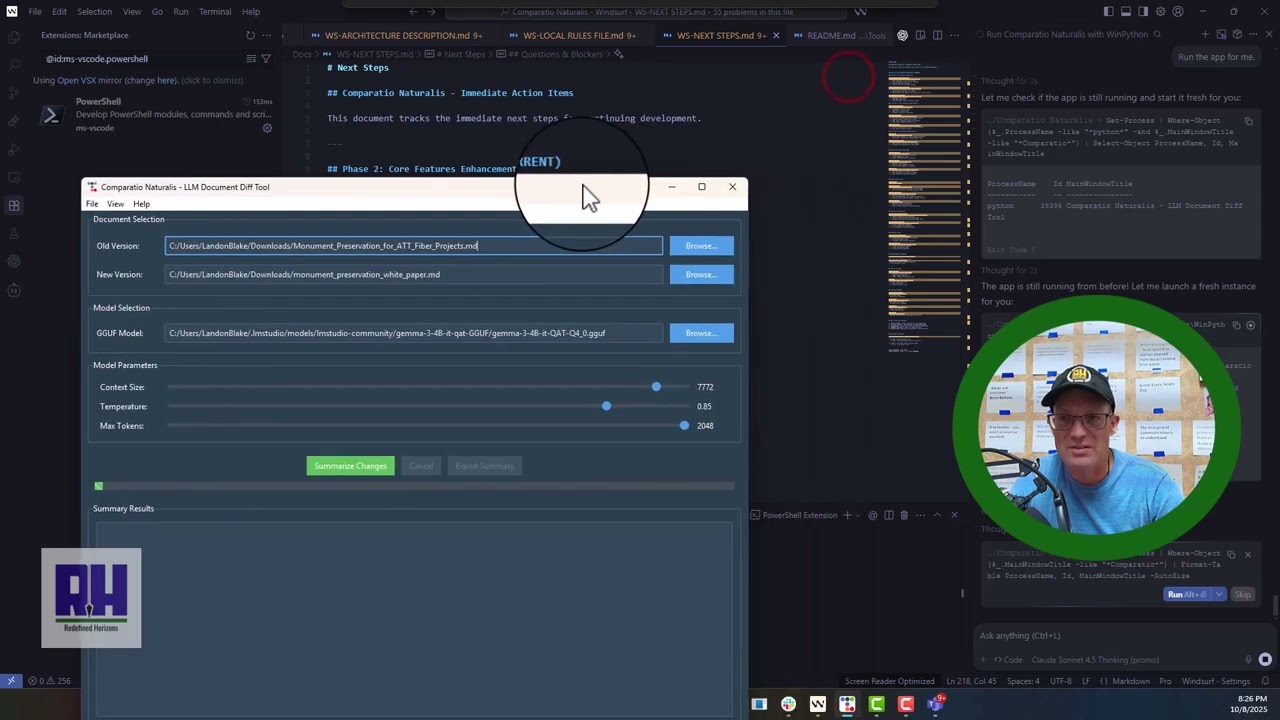This screenshot has width=1280, height=720.
Task: Split the editor to the right
Action: (937, 35)
